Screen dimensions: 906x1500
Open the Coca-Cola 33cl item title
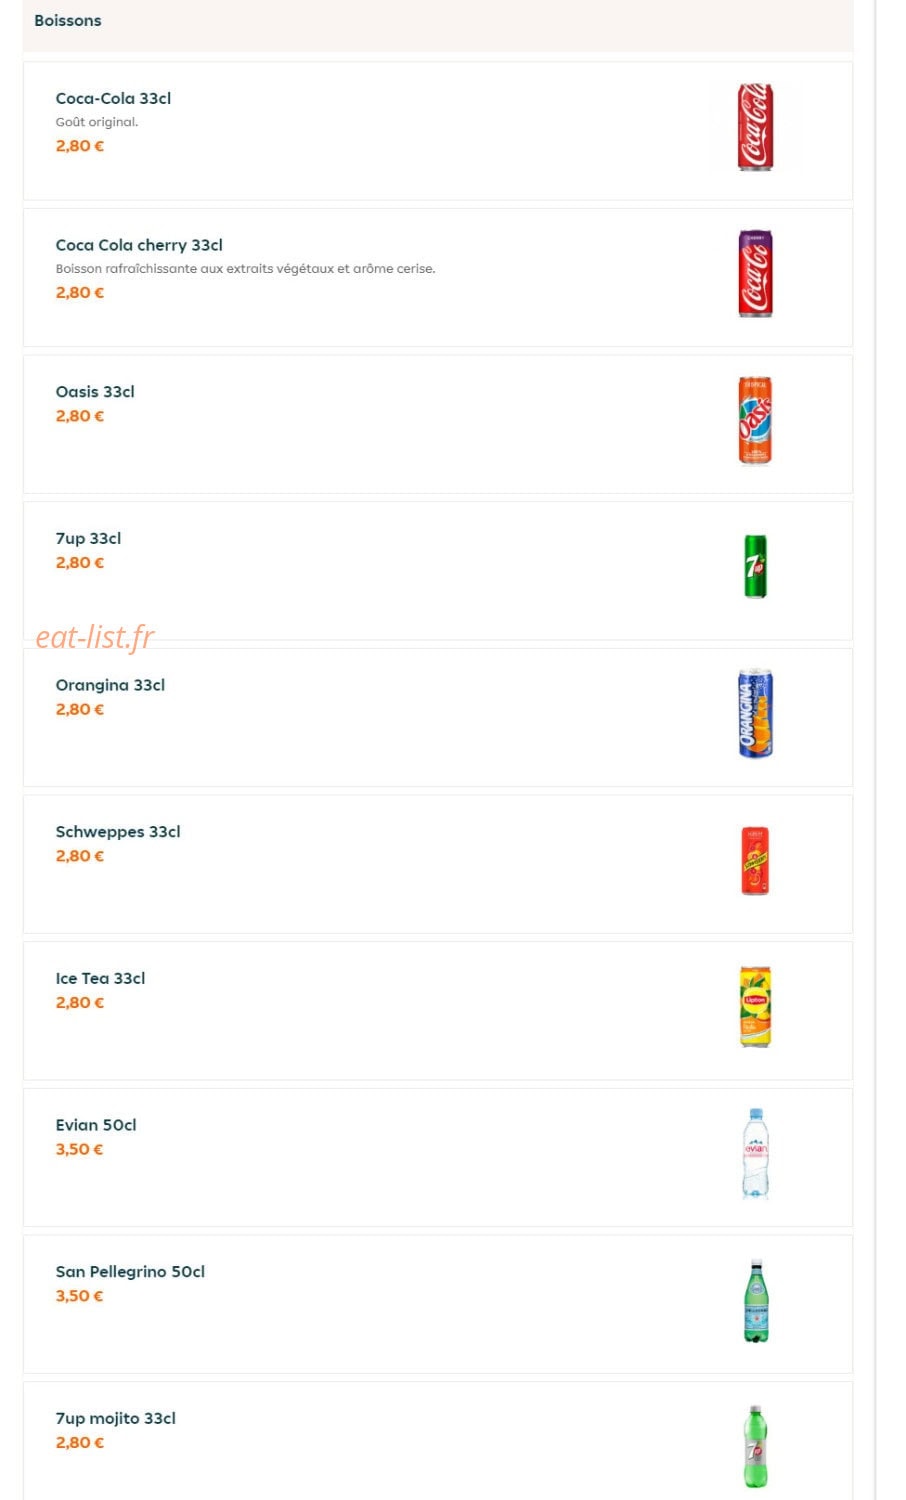[113, 98]
